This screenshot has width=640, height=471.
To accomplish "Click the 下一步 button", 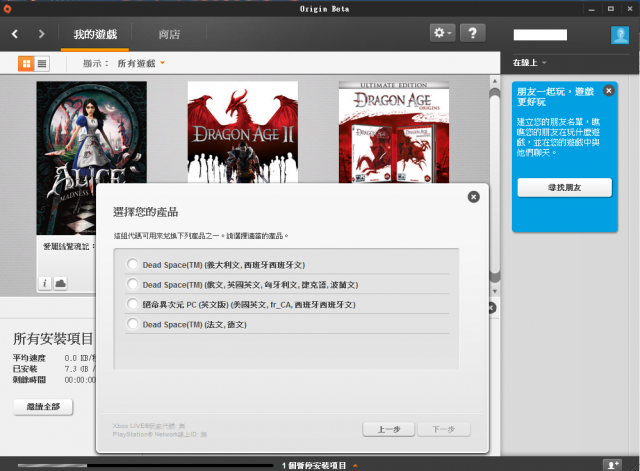I will pos(444,429).
